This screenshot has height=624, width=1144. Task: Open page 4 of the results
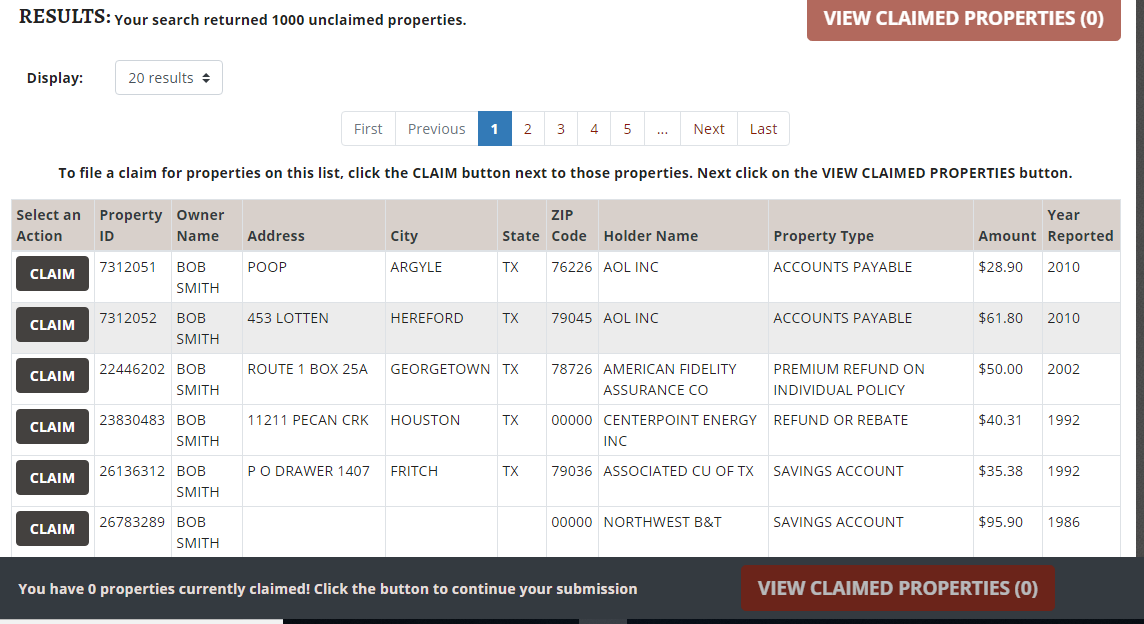click(x=594, y=128)
